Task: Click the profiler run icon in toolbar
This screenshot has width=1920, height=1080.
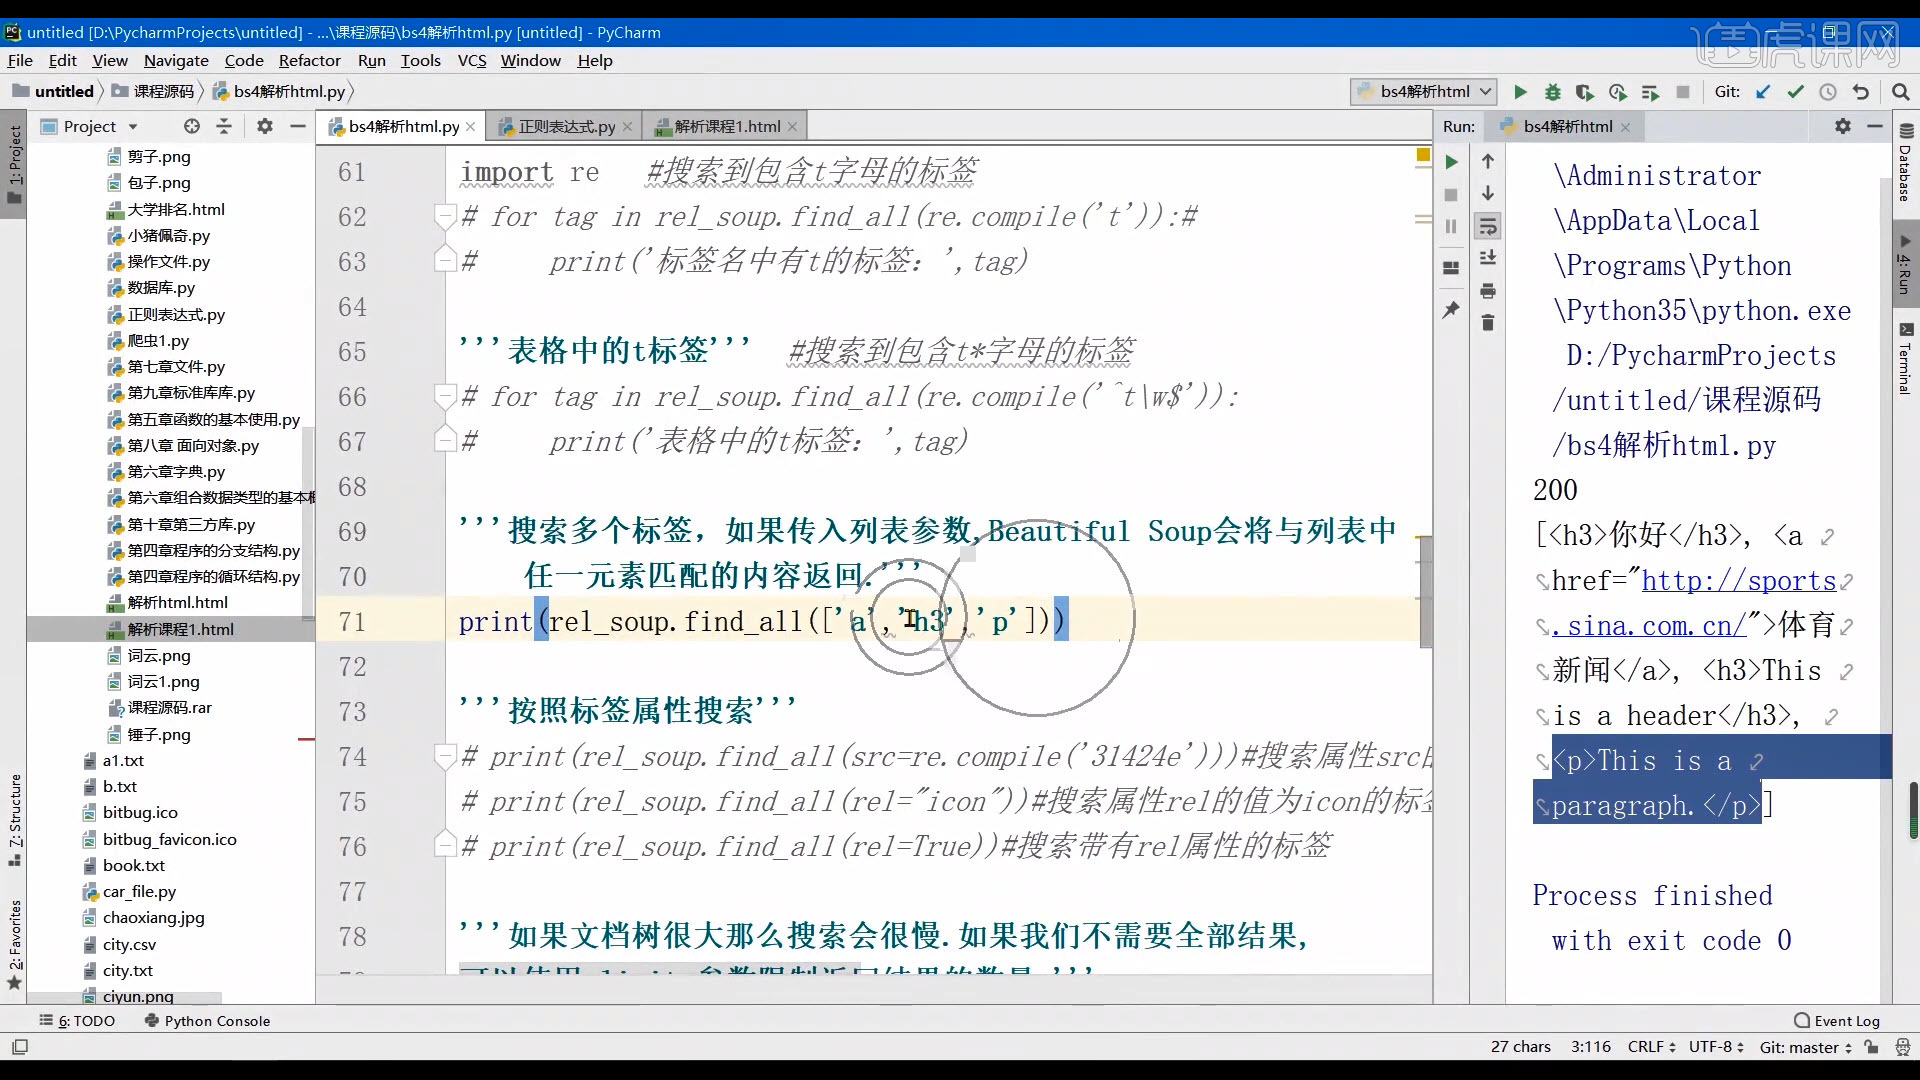Action: [1617, 92]
